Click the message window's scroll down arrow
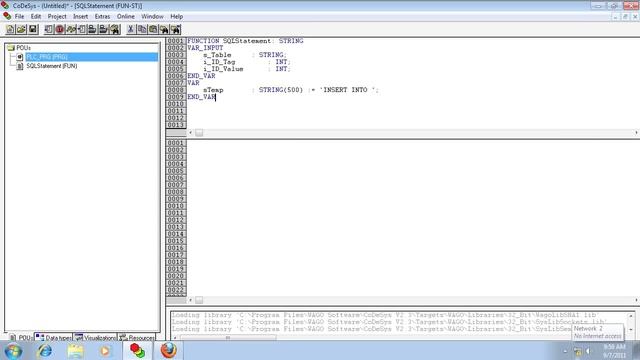This screenshot has width=640, height=360. point(631,329)
